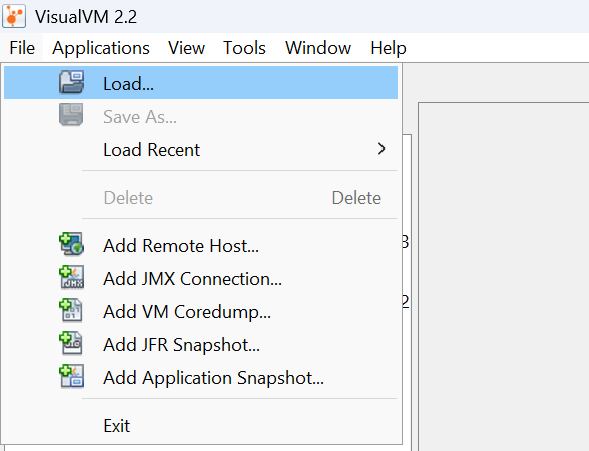Choose Add VM Coredump... menu entry
Screen dimensions: 589x451
[201, 312]
